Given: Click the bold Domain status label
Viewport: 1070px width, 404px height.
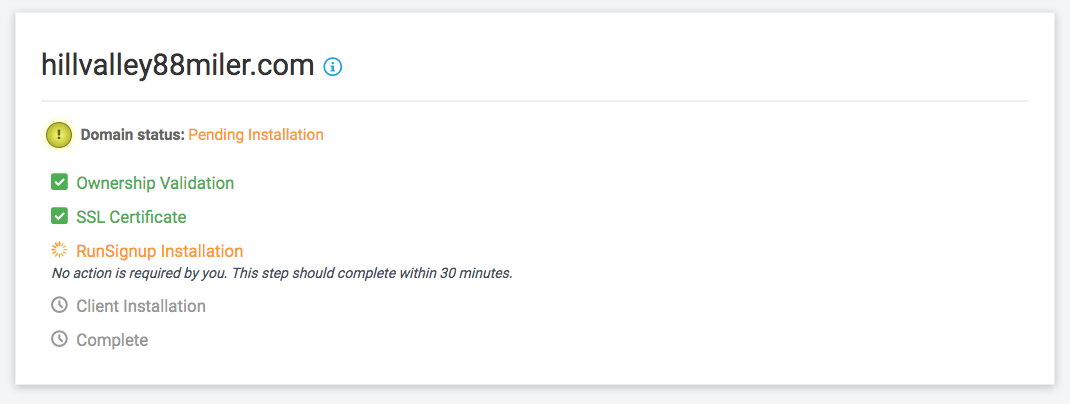Looking at the screenshot, I should 132,135.
